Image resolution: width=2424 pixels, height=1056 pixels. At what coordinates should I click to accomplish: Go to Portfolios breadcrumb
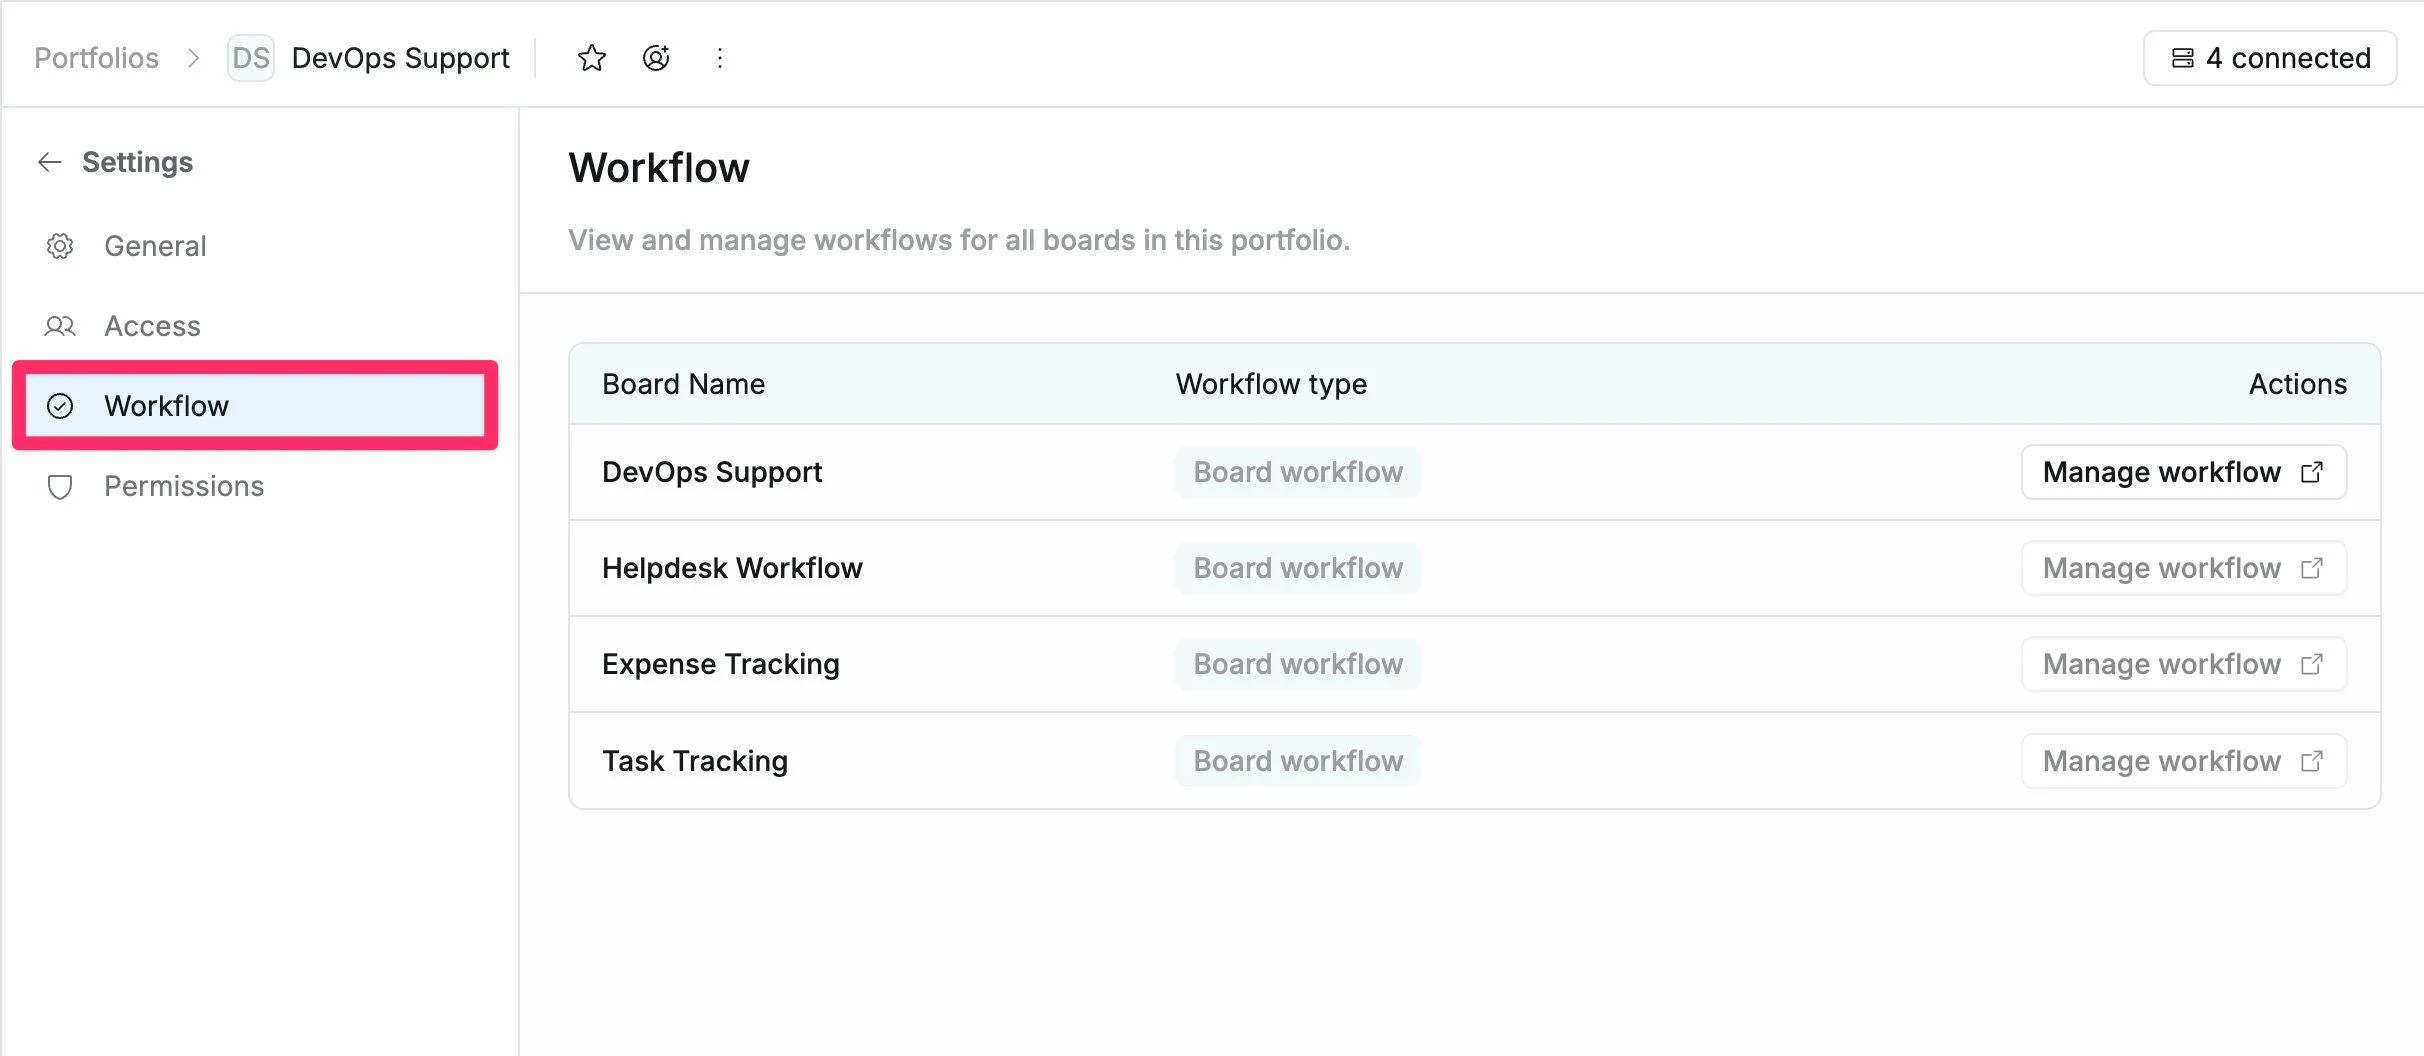coord(96,58)
